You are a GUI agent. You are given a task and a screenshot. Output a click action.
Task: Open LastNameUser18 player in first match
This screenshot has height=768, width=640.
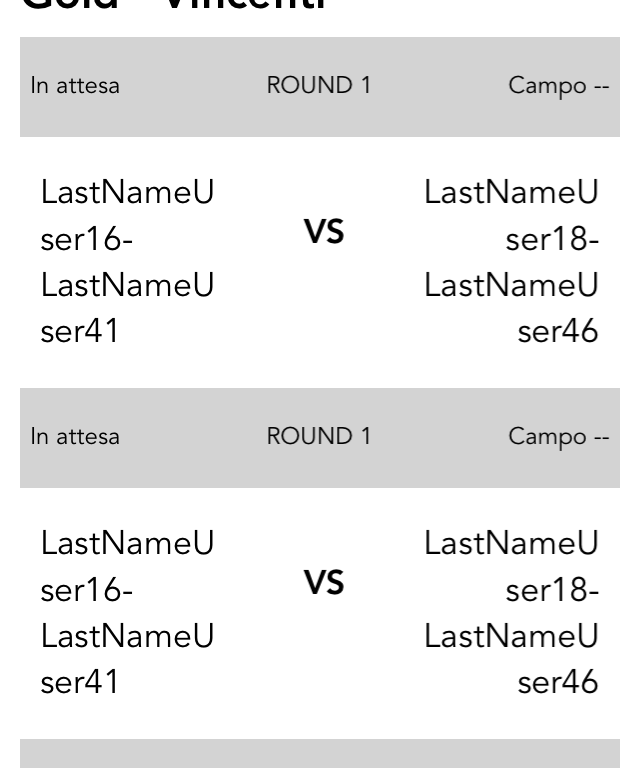pos(511,215)
